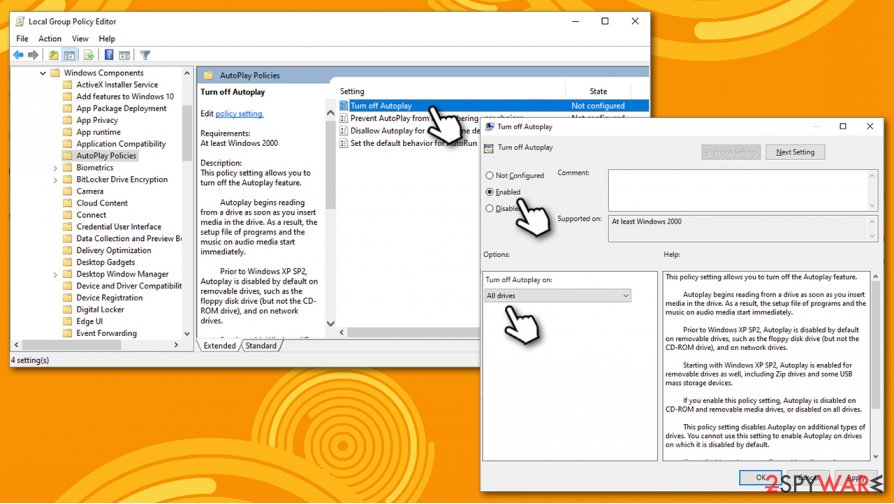Select Add features to Windows 10 folder
894x504 pixels.
[125, 96]
